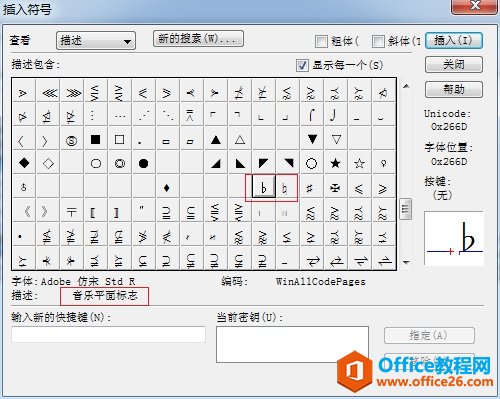Open 帮助 help
This screenshot has width=500, height=399.
pyautogui.click(x=454, y=89)
